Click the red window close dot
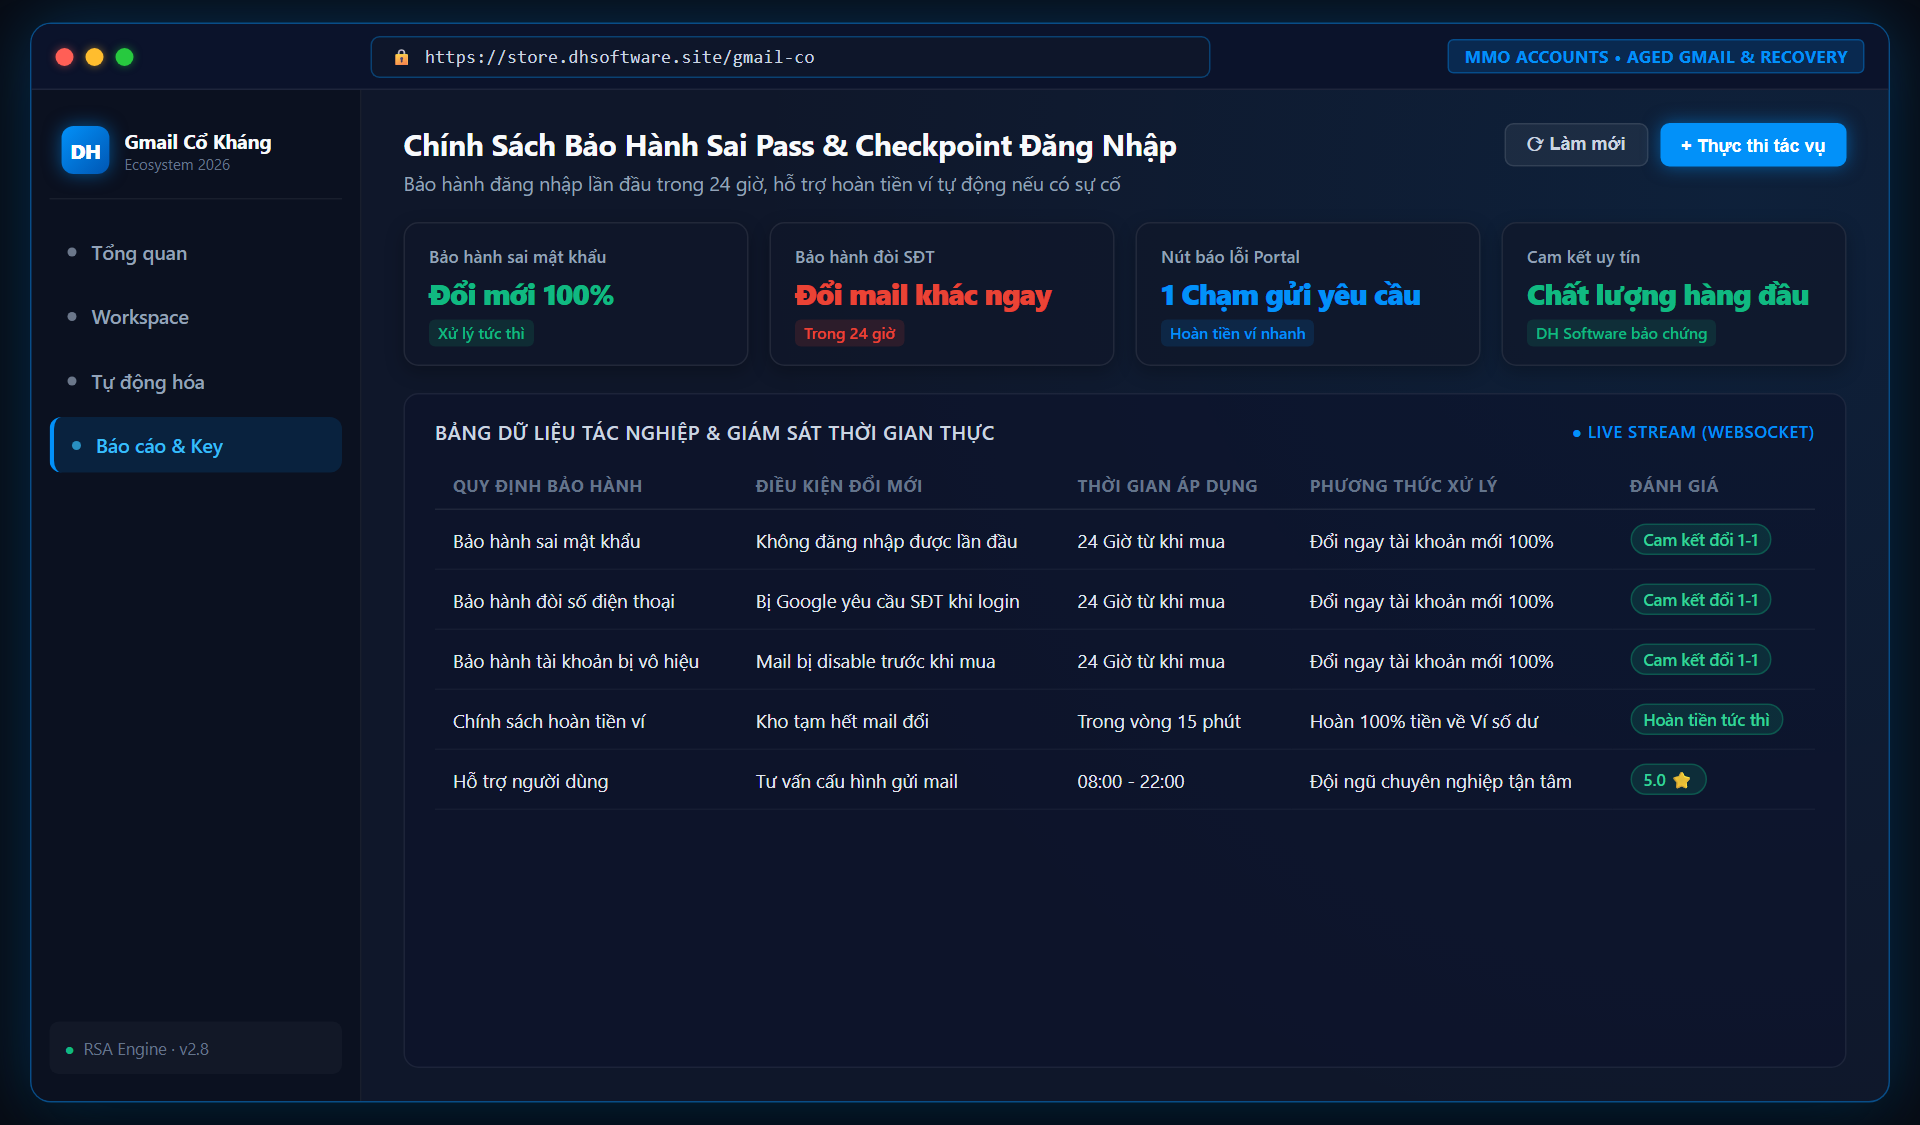 click(x=65, y=57)
